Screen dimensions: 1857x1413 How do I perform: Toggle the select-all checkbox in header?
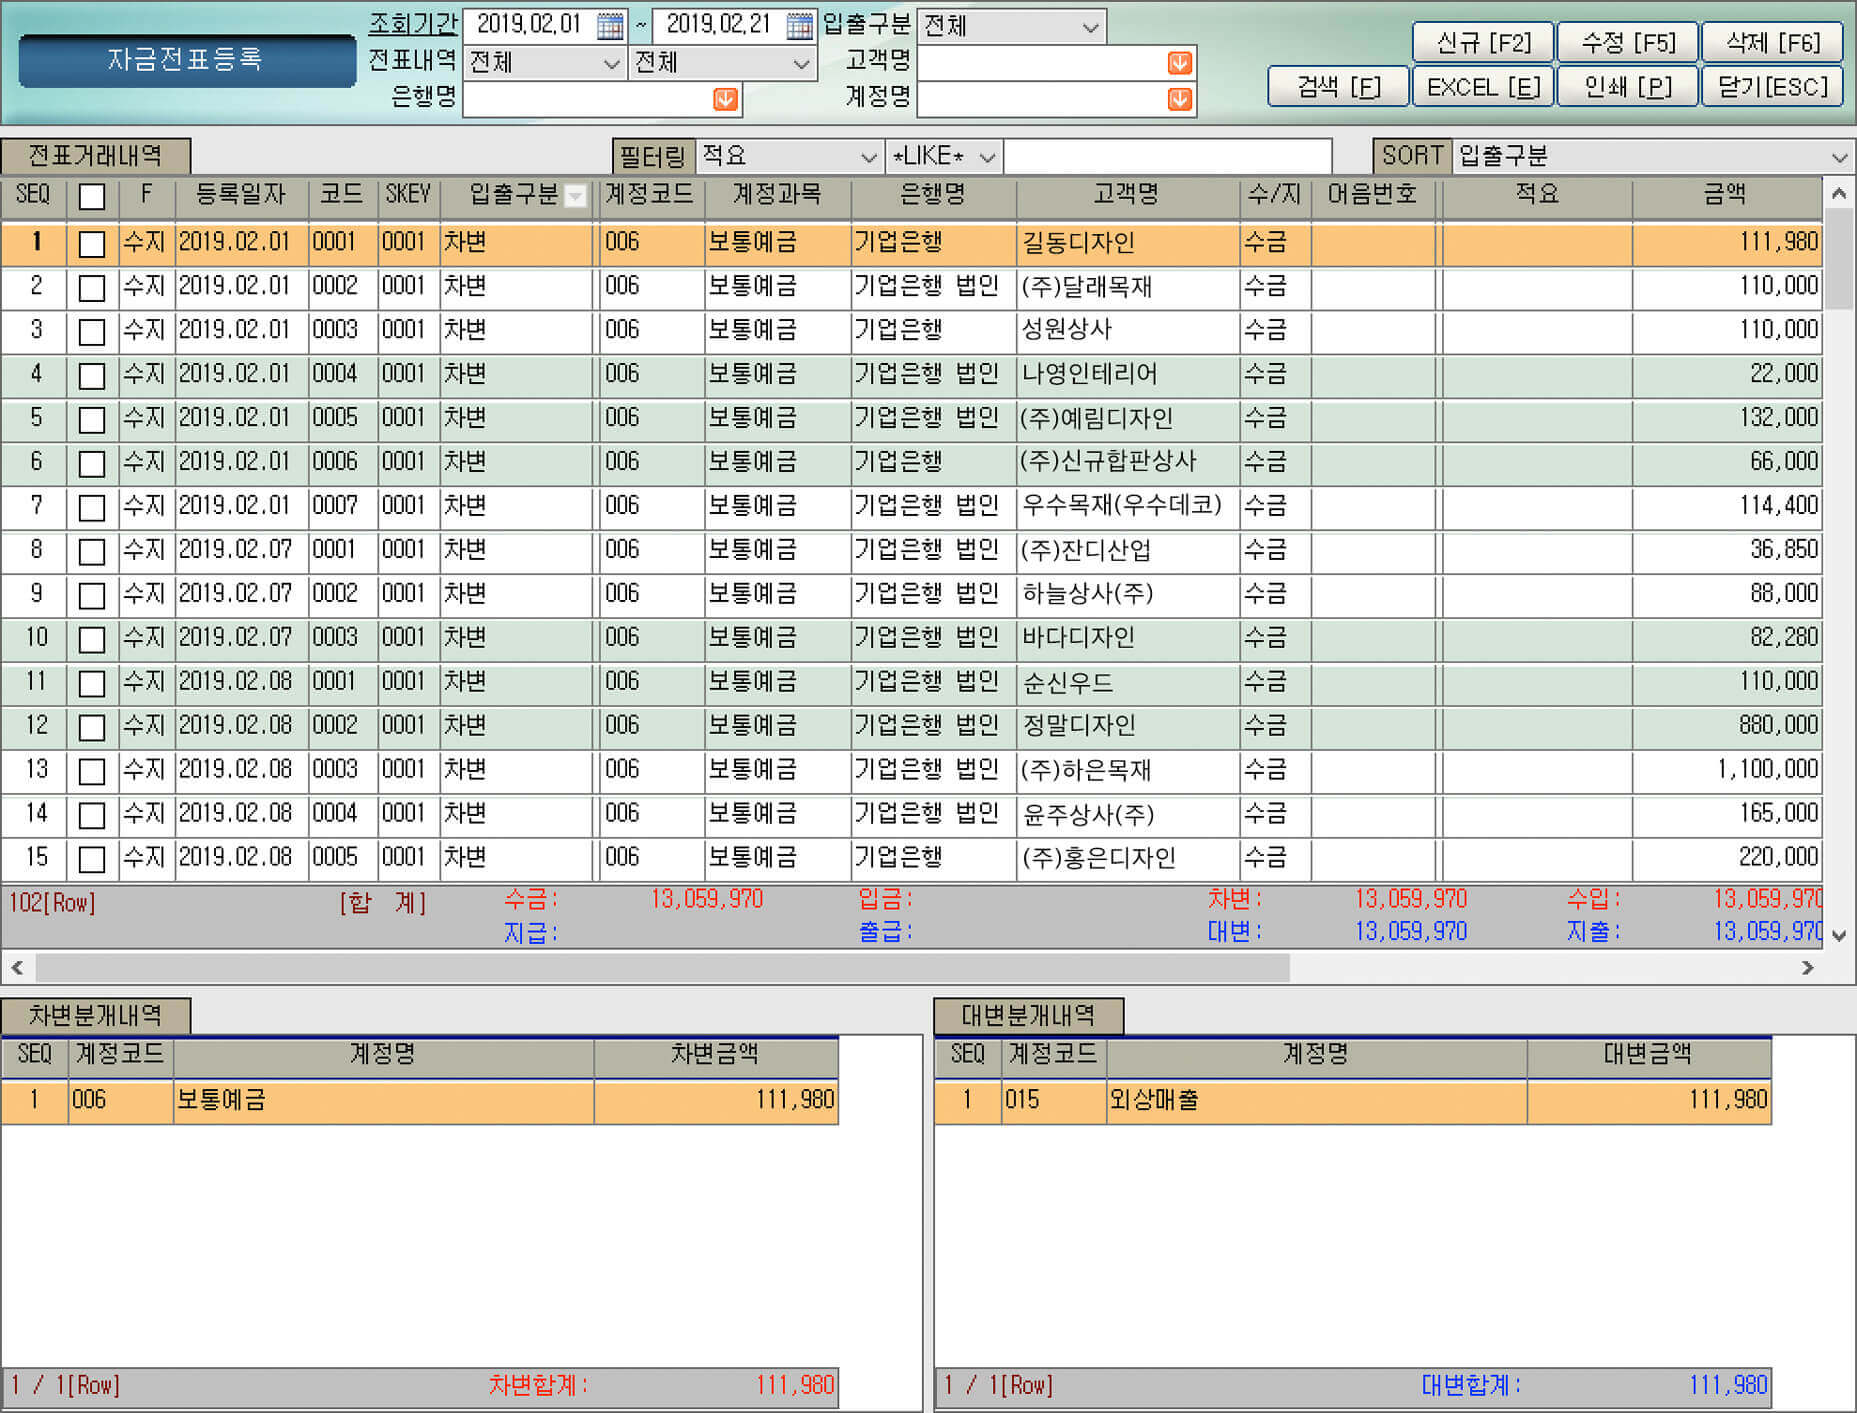coord(92,196)
